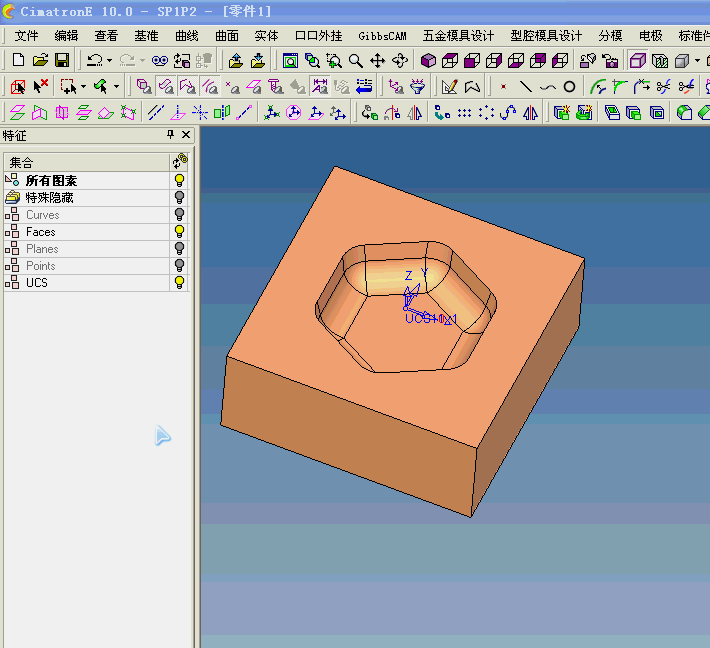Open the 查看 menu
The height and width of the screenshot is (648, 710).
pyautogui.click(x=106, y=36)
